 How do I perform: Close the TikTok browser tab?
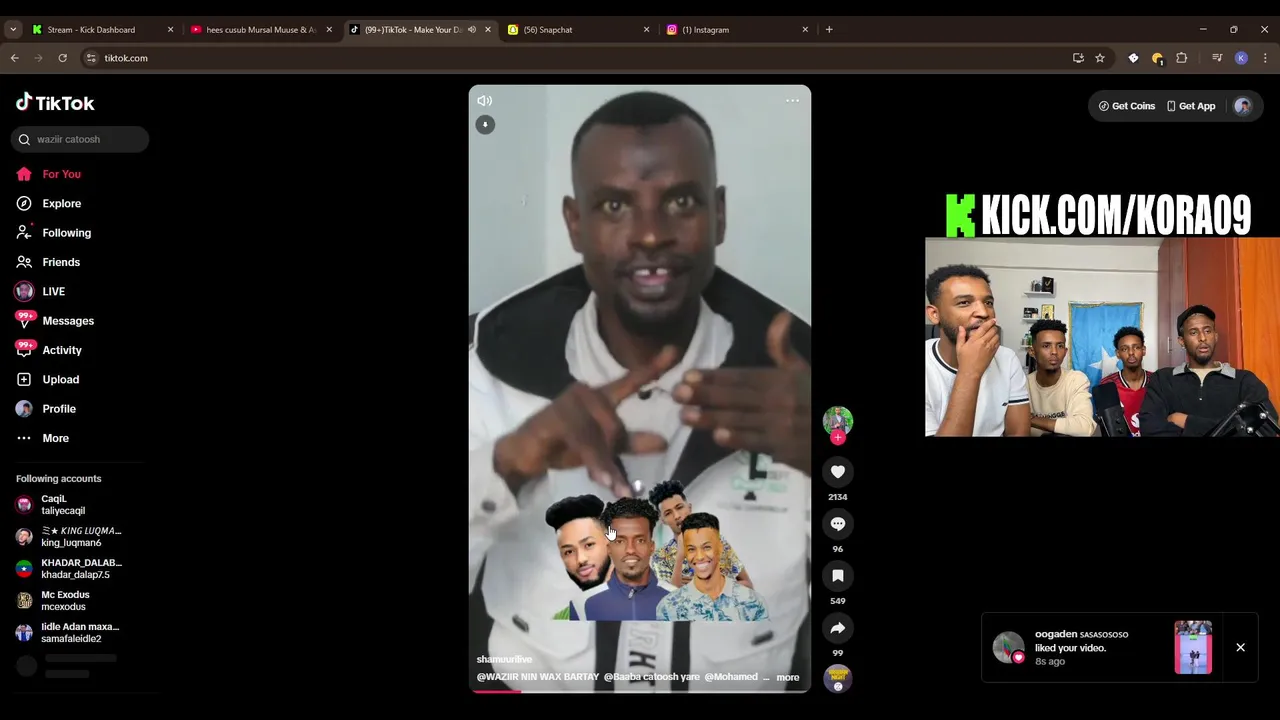pyautogui.click(x=488, y=30)
